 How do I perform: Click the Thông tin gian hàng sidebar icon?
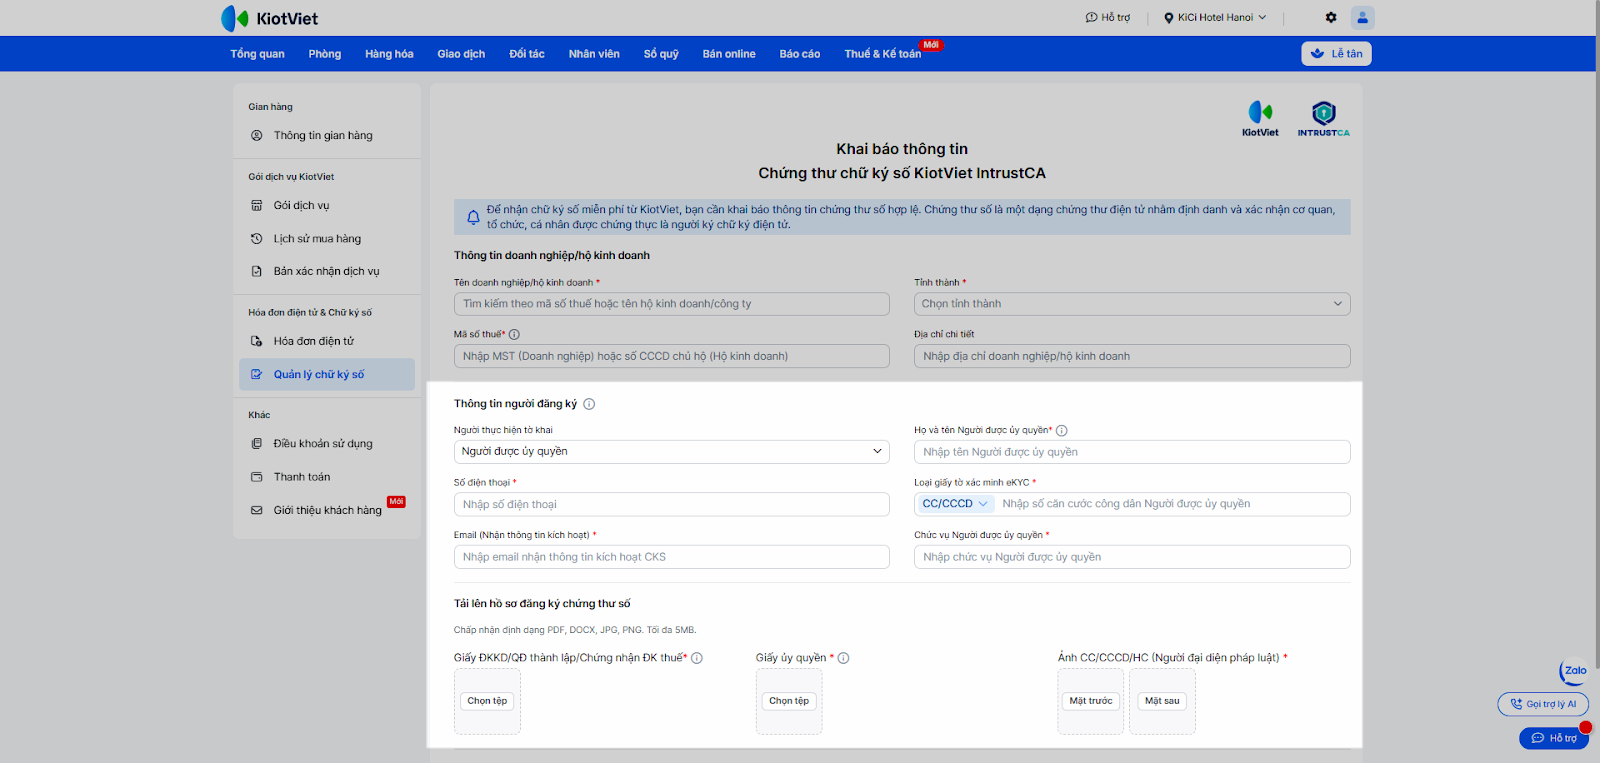click(256, 135)
